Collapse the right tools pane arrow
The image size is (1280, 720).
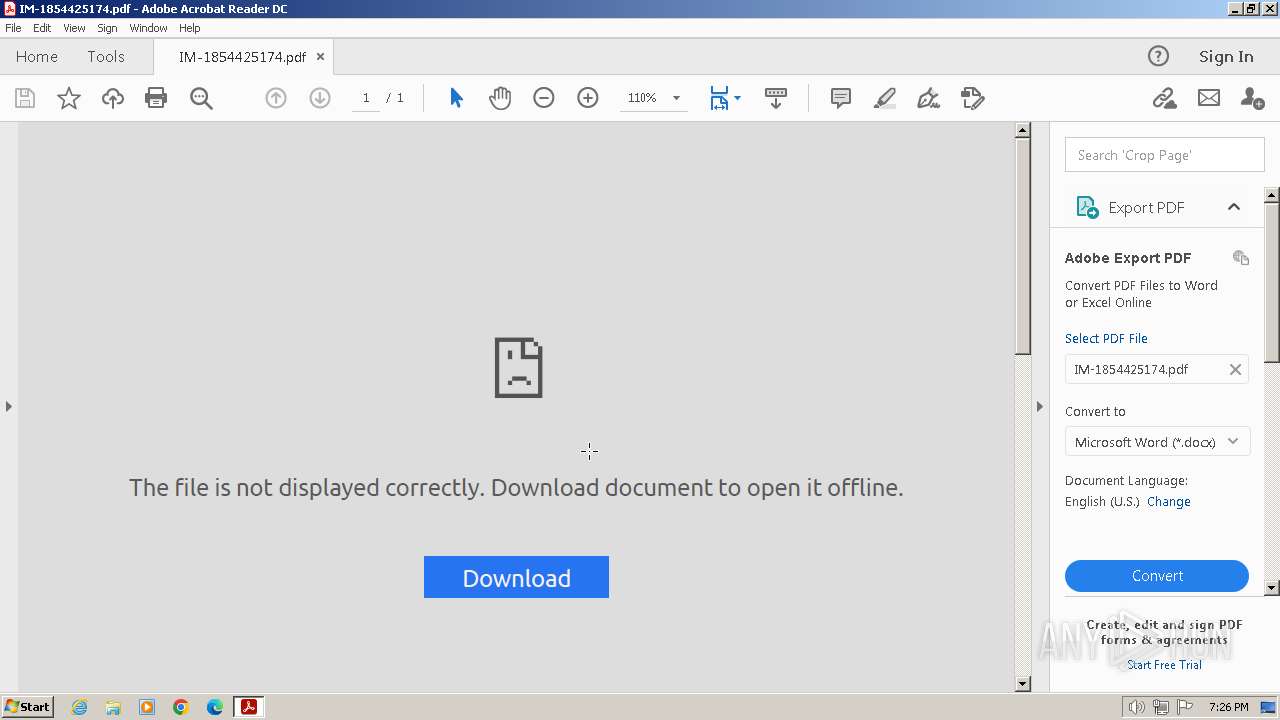pos(1039,406)
